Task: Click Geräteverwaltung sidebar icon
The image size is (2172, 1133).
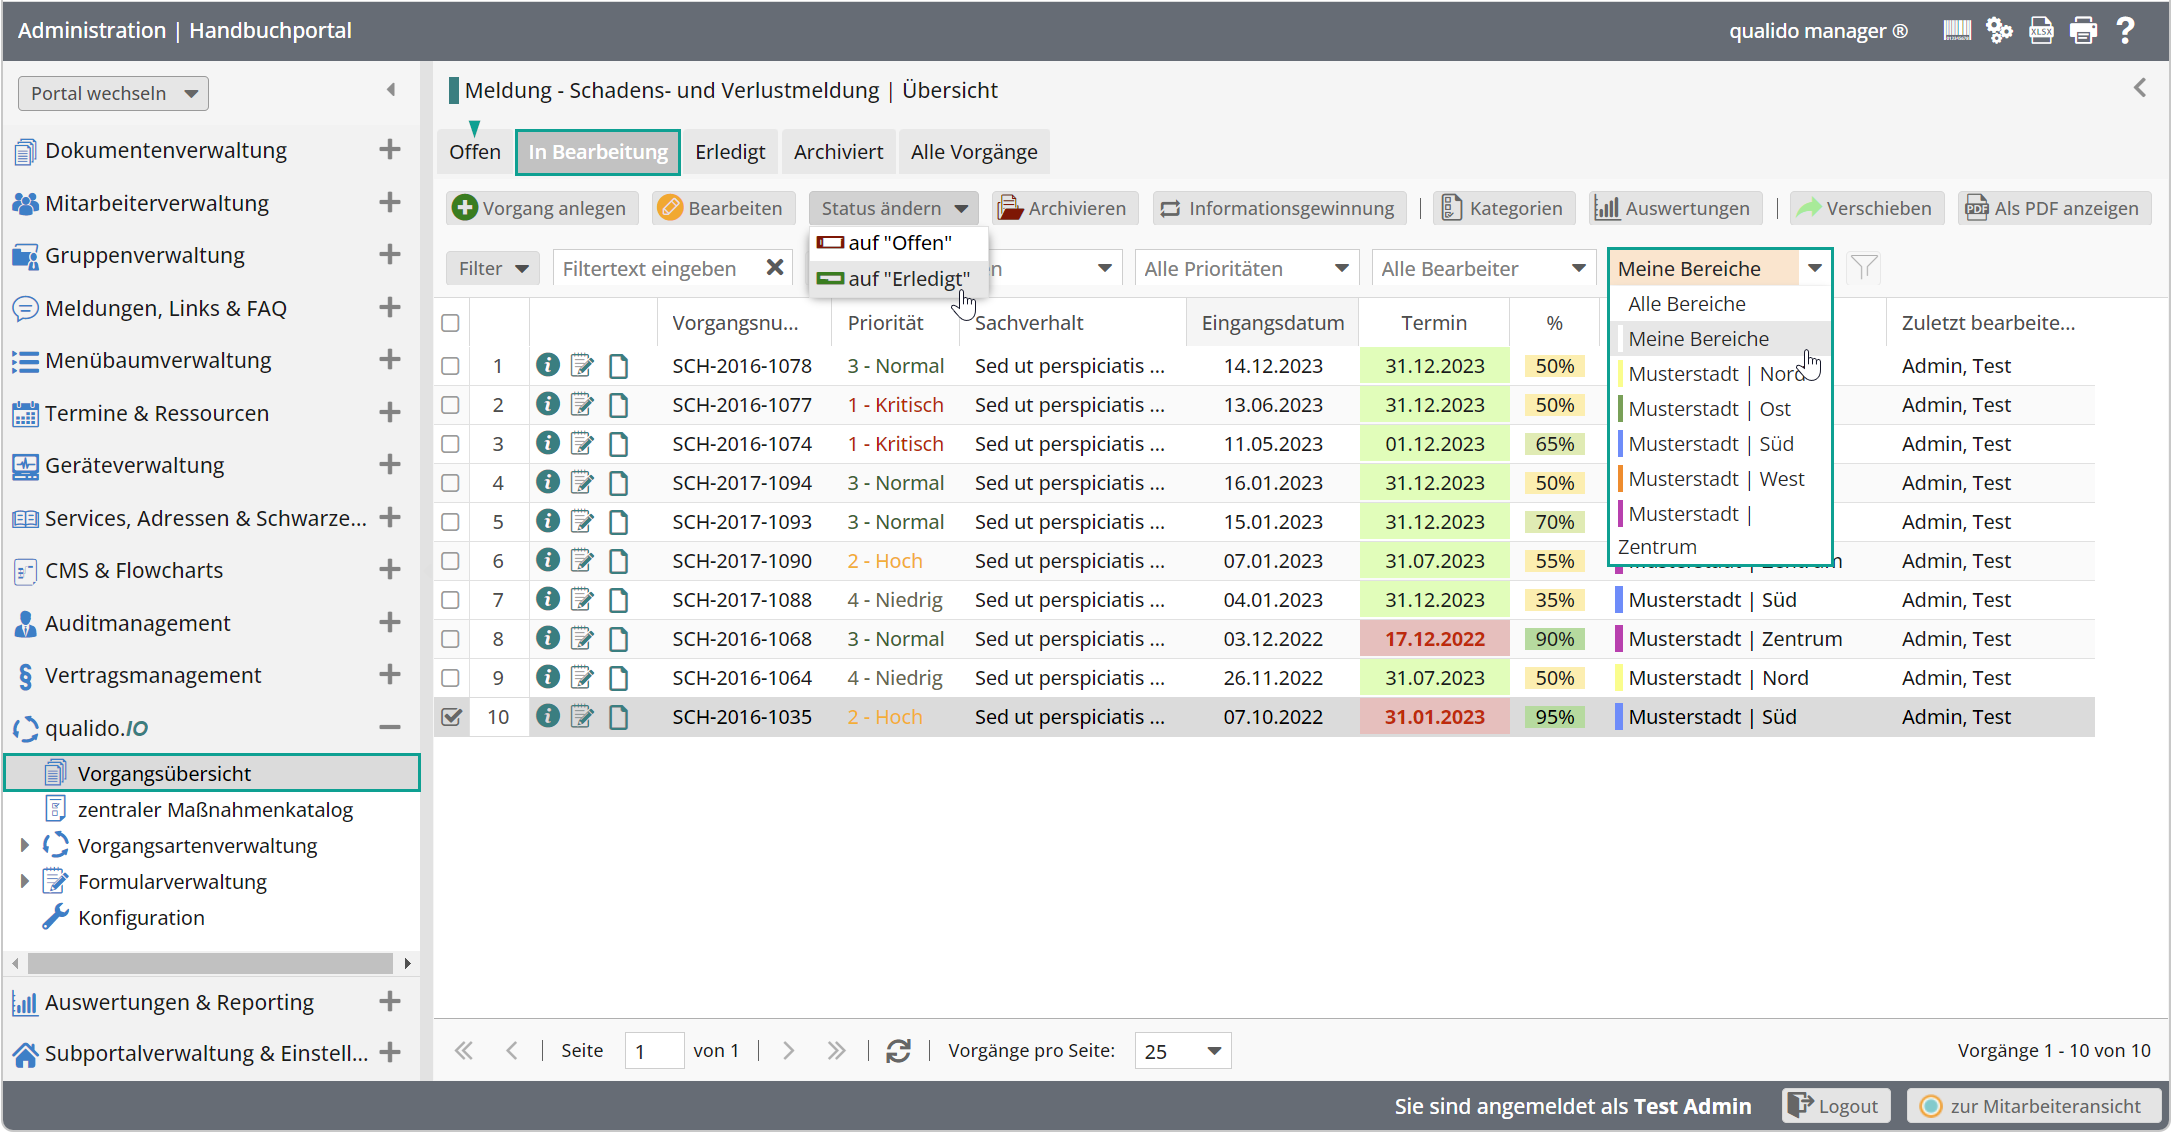Action: tap(25, 466)
